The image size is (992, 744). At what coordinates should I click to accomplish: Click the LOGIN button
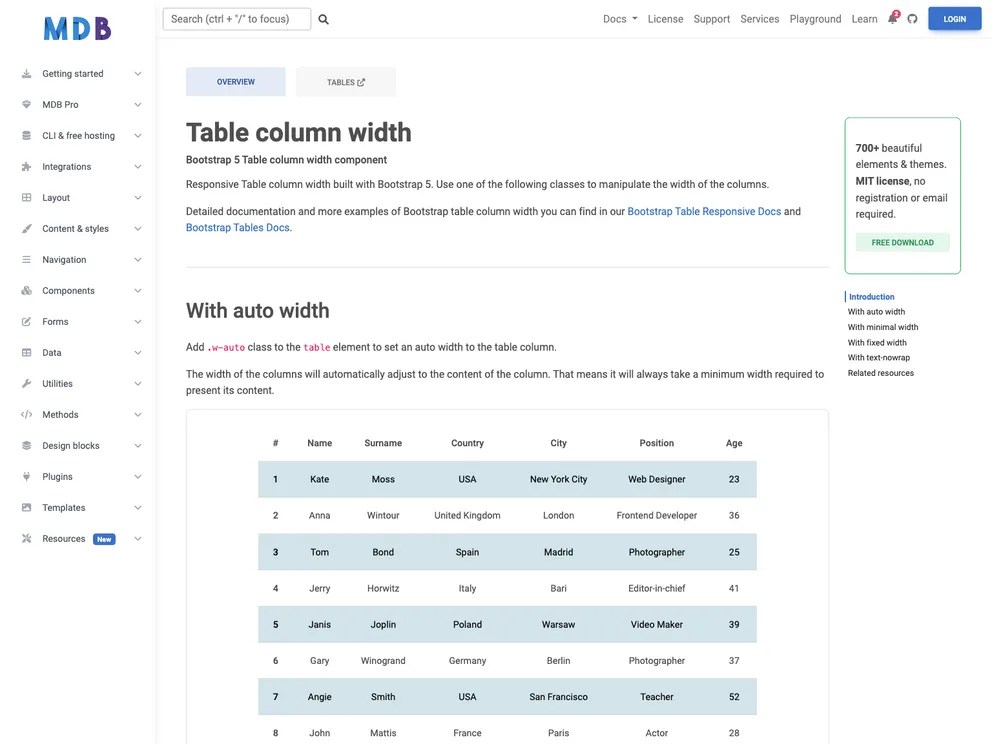click(x=954, y=18)
